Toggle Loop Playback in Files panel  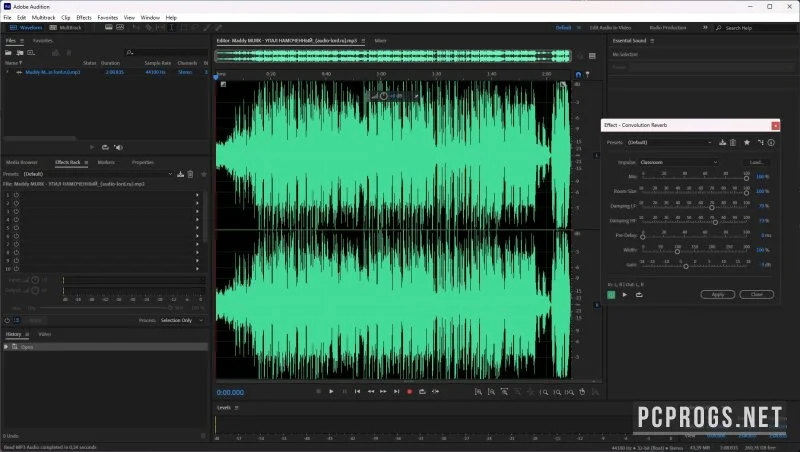105,147
